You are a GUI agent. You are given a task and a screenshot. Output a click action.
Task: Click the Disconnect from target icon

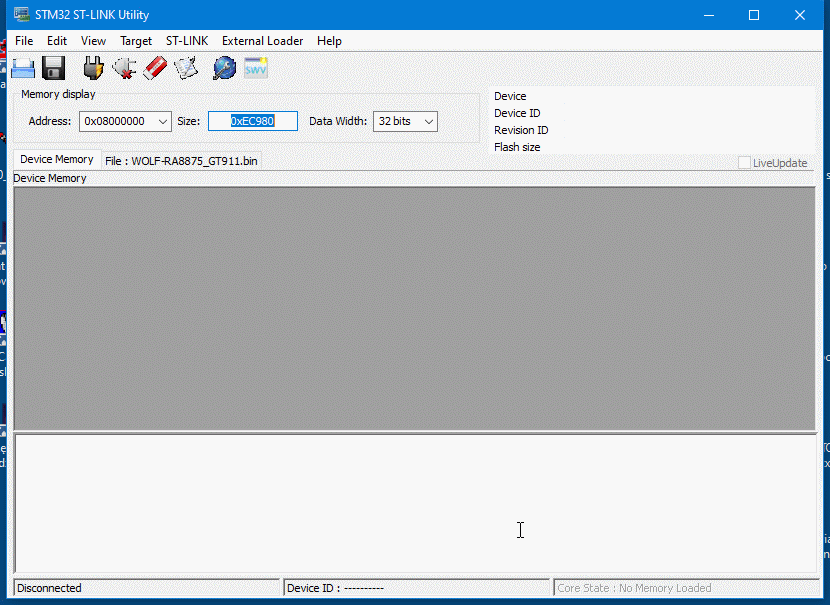click(124, 68)
